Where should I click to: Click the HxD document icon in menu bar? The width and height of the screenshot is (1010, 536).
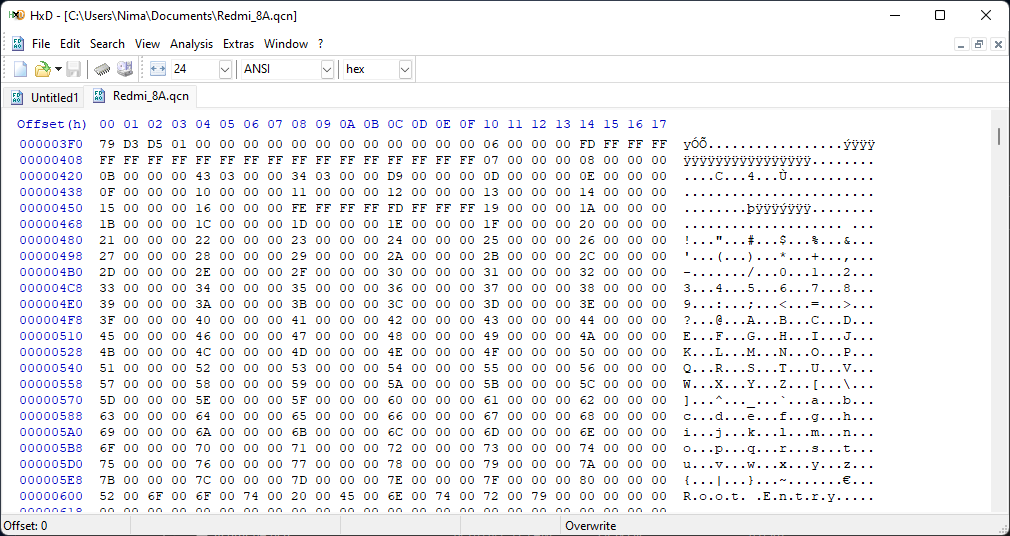(17, 44)
